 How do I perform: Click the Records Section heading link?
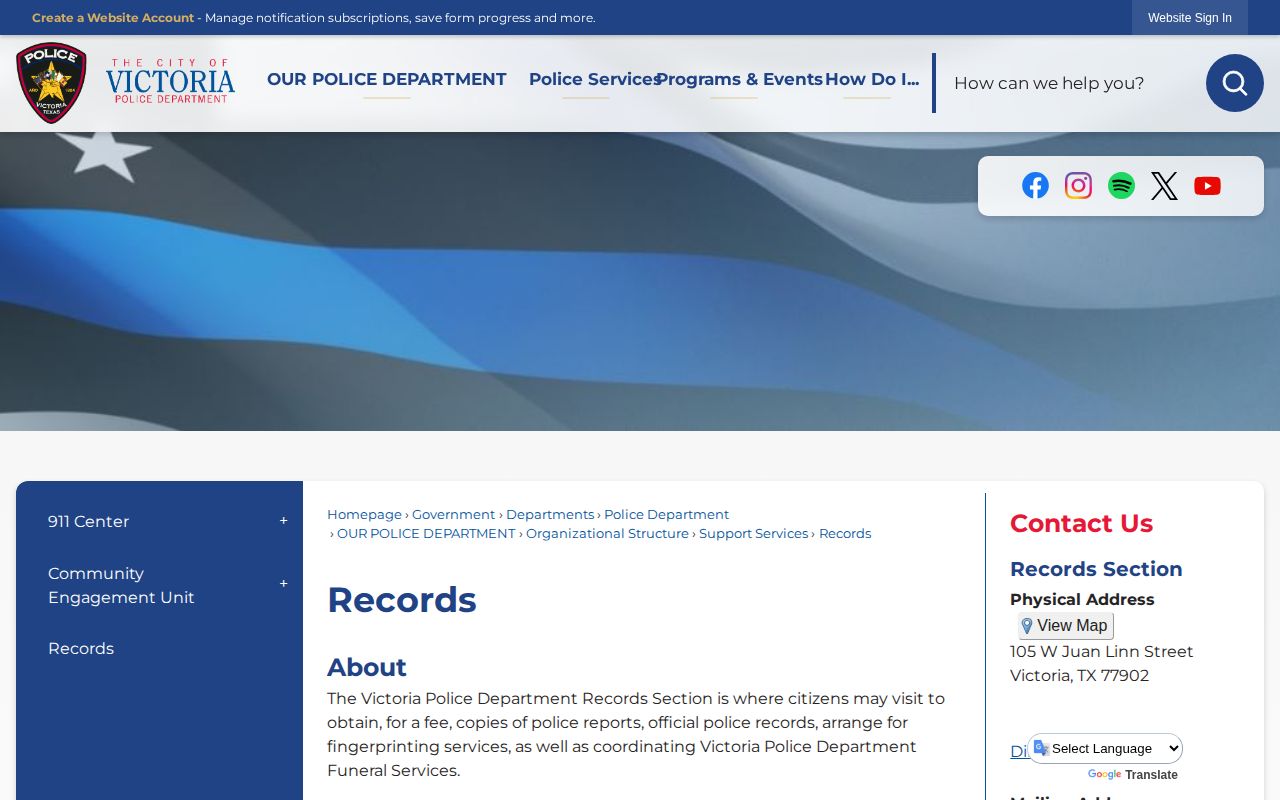[x=1096, y=569]
